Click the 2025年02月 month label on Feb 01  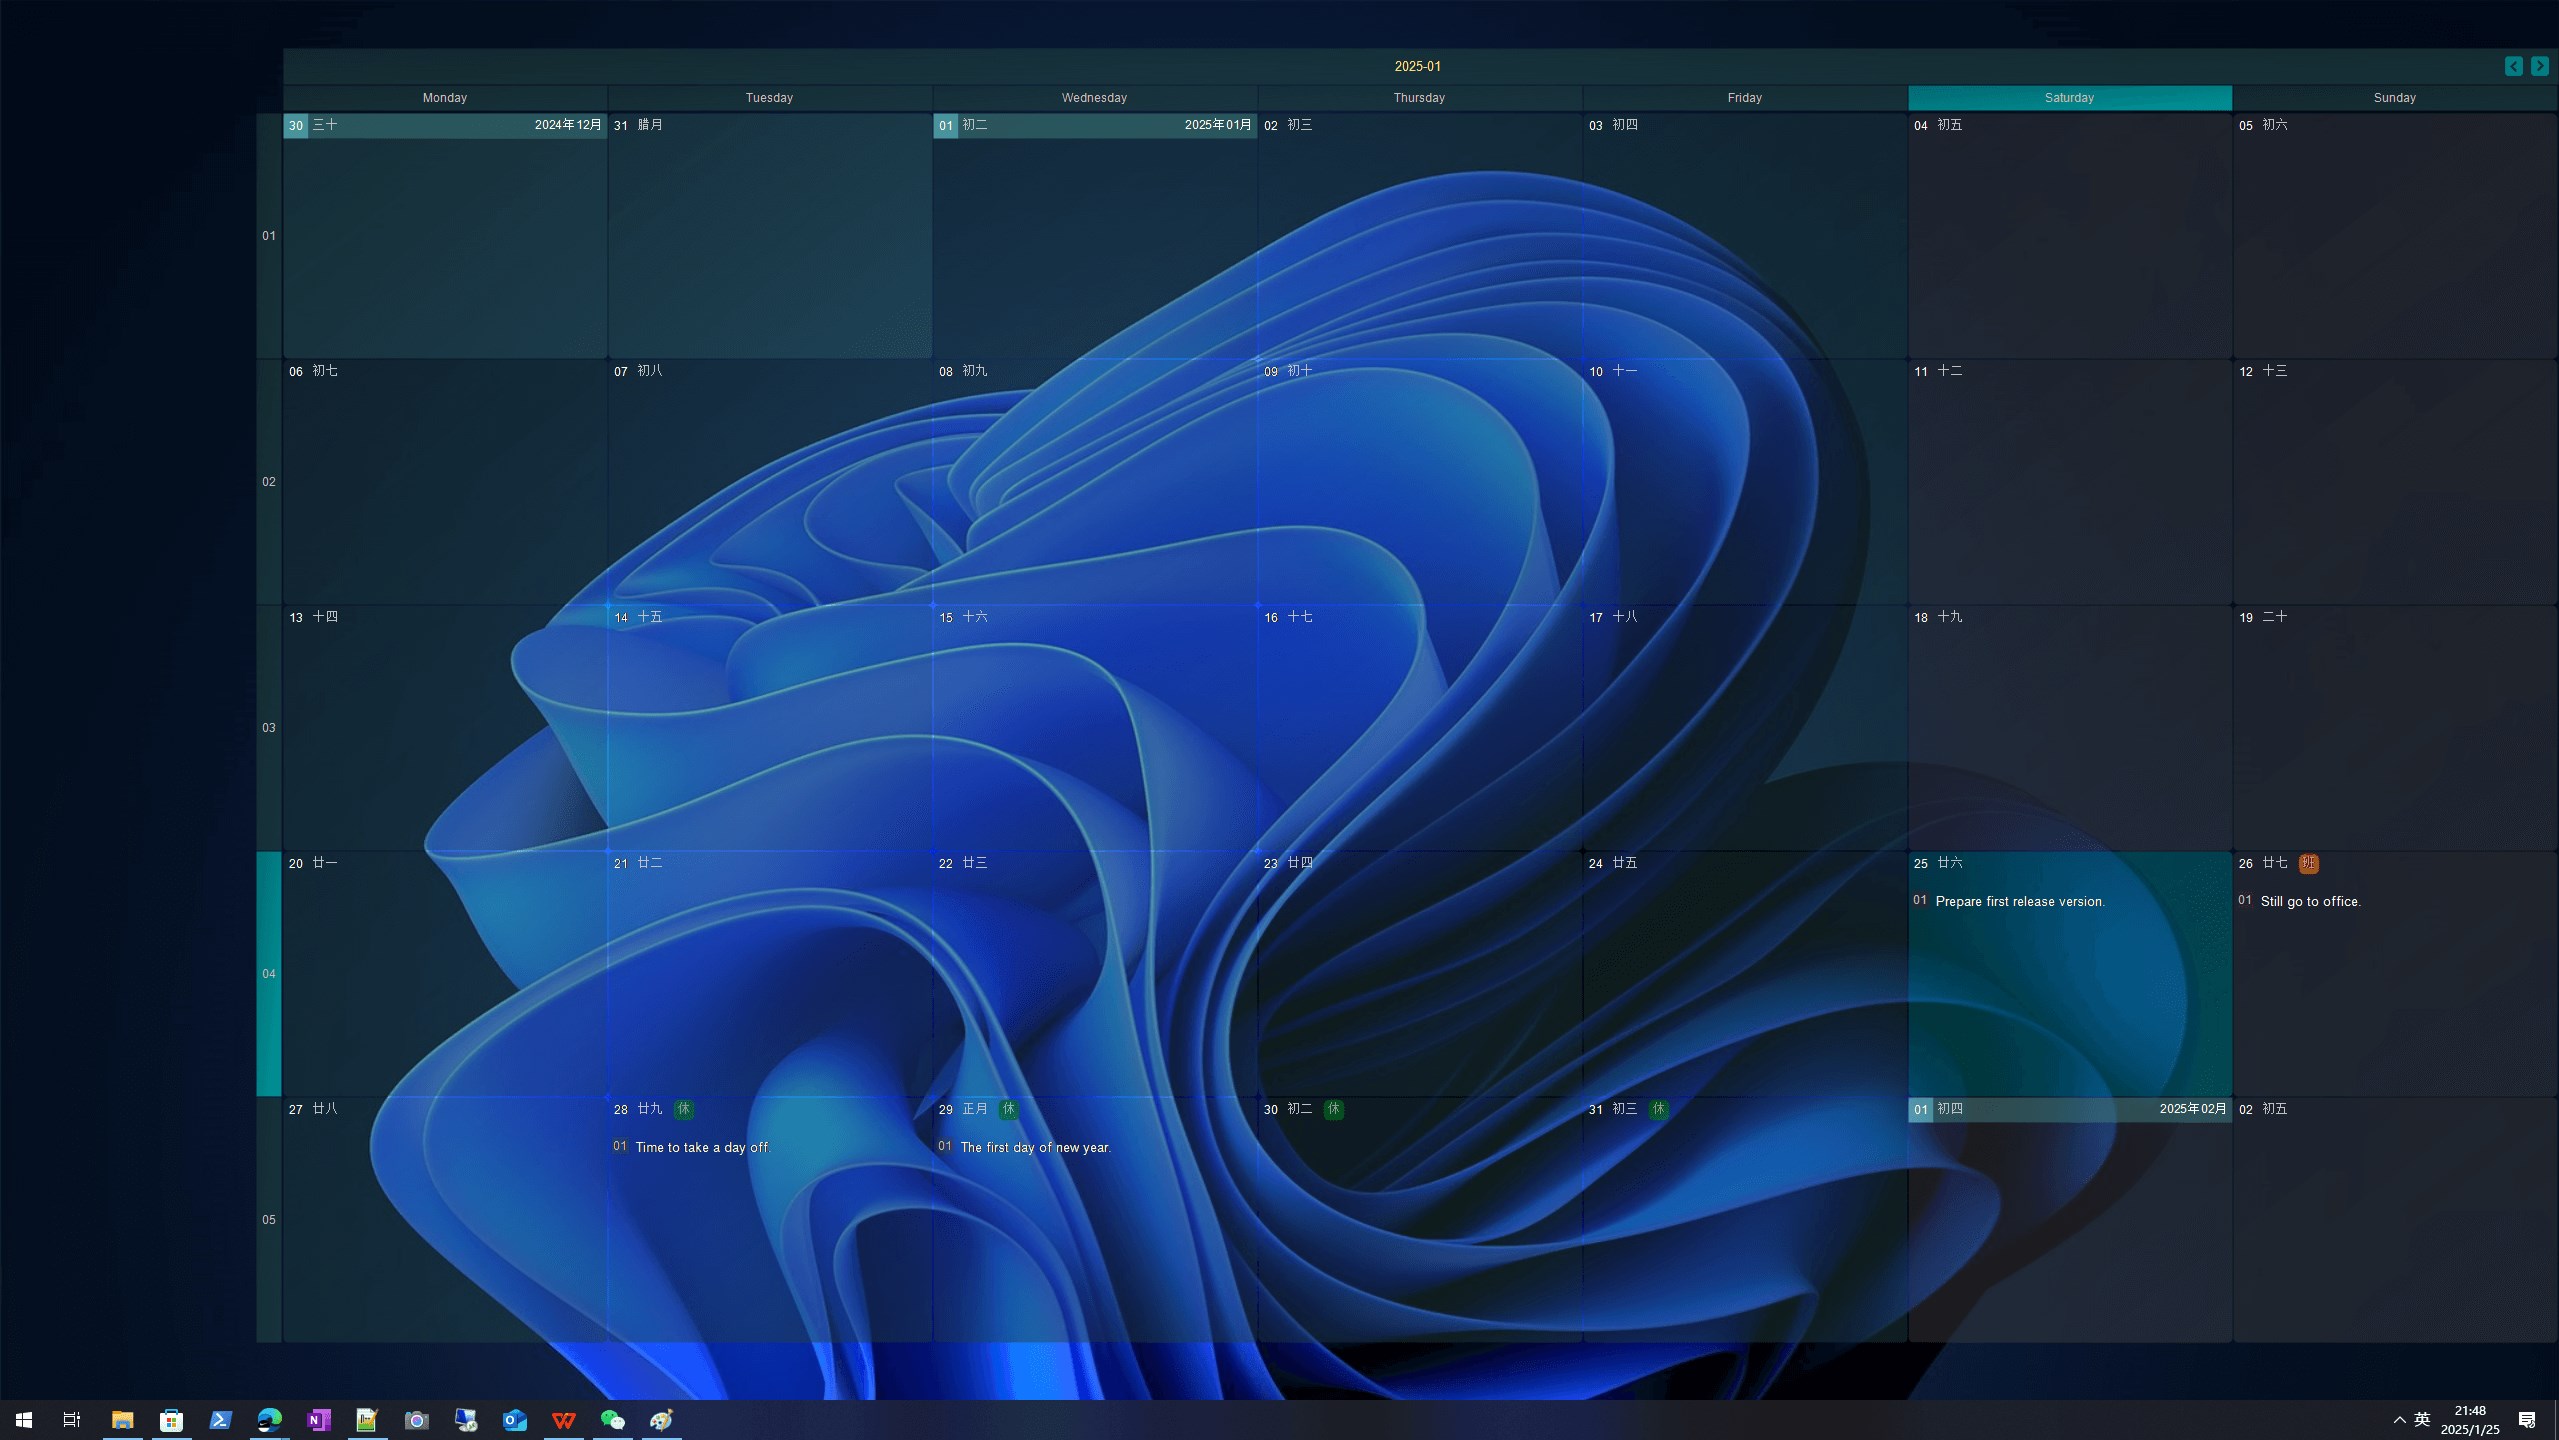click(2192, 1108)
